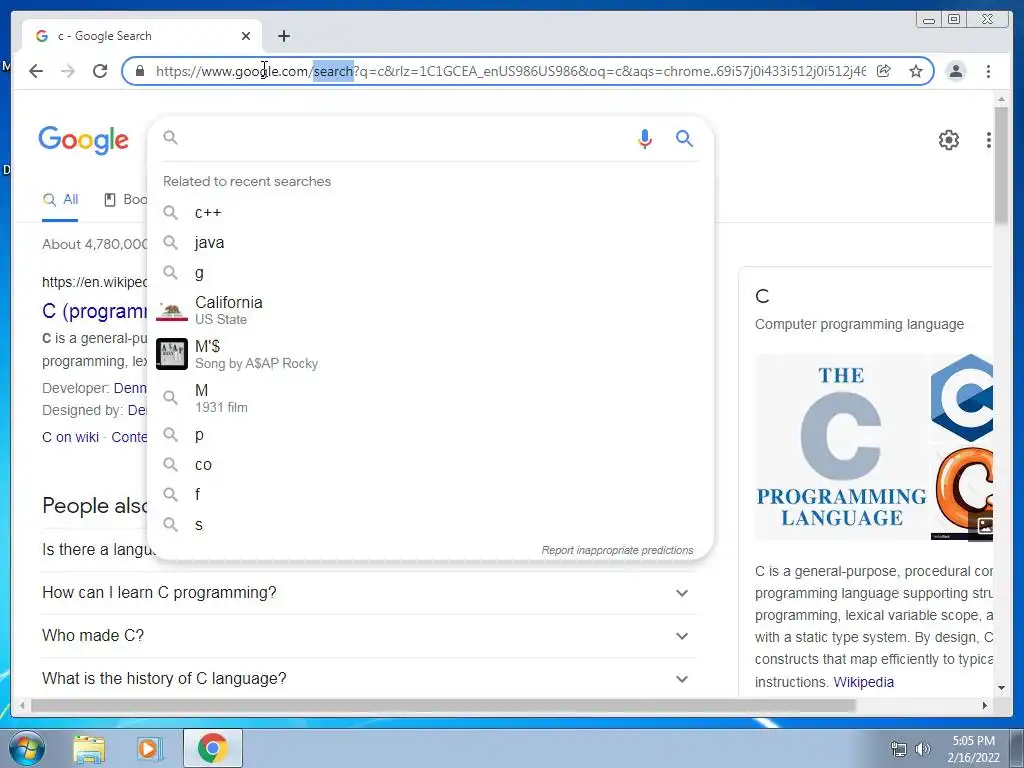The width and height of the screenshot is (1024, 768).
Task: Expand 'How can I learn C programming?'
Action: [368, 593]
